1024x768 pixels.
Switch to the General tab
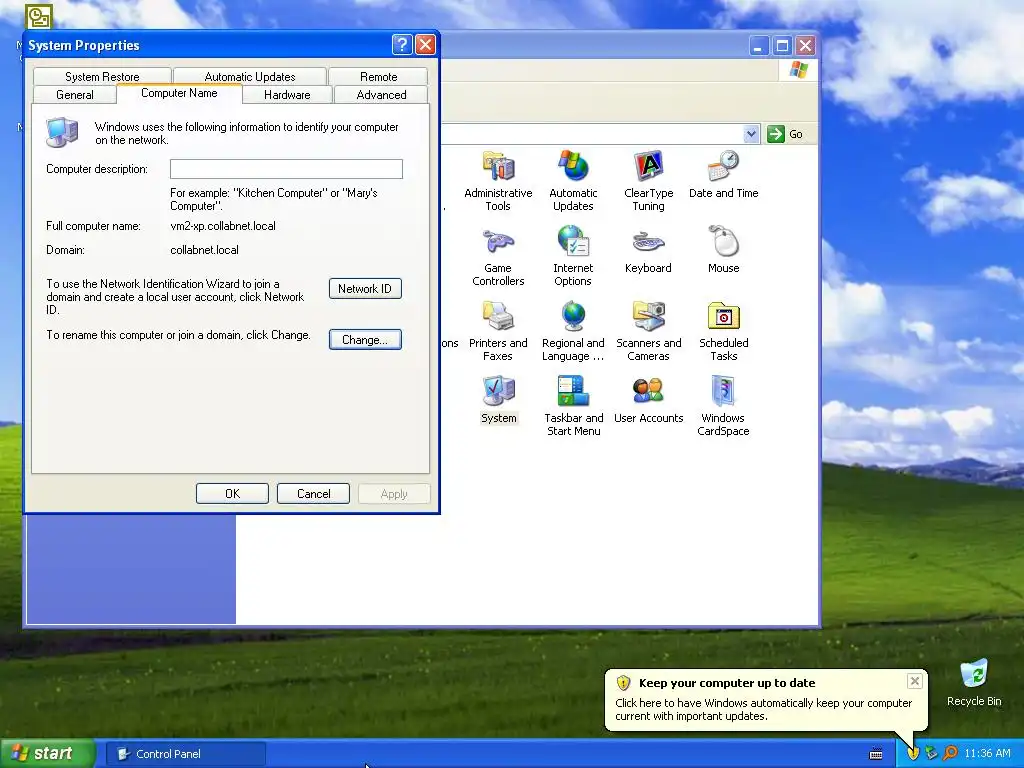tap(74, 95)
